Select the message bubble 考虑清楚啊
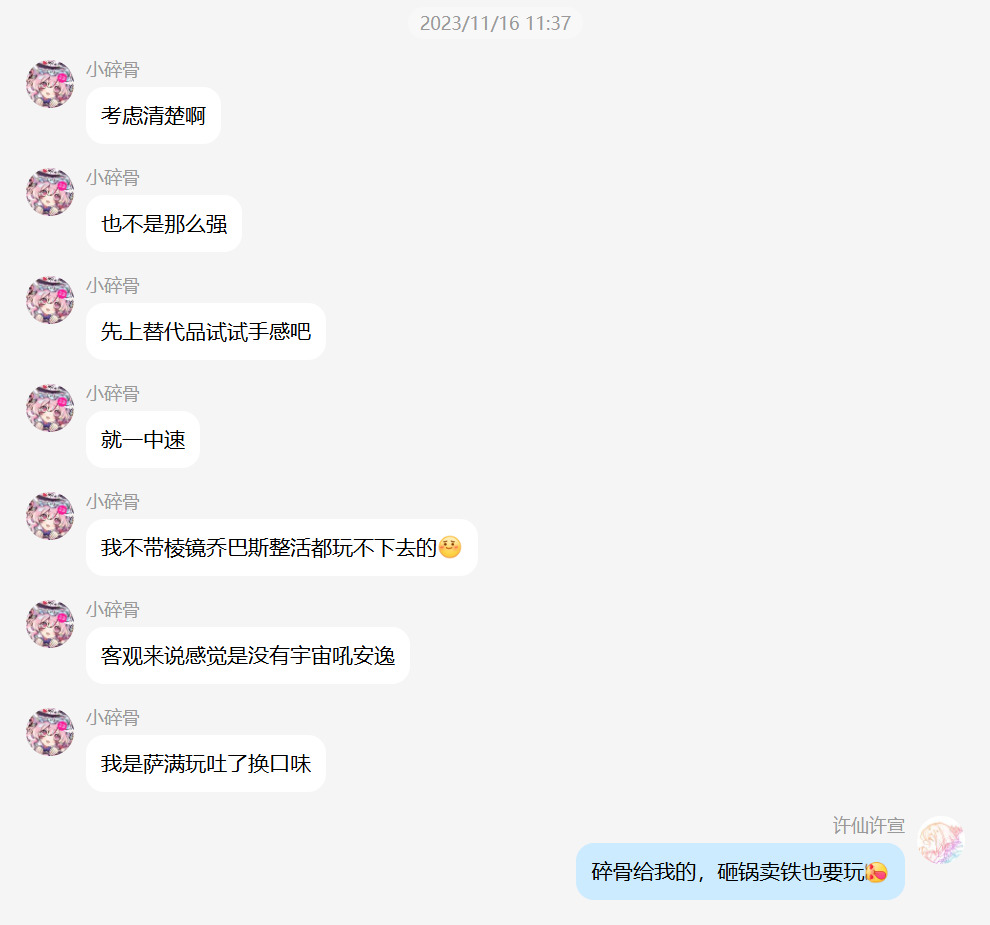The height and width of the screenshot is (925, 990). pyautogui.click(x=153, y=116)
